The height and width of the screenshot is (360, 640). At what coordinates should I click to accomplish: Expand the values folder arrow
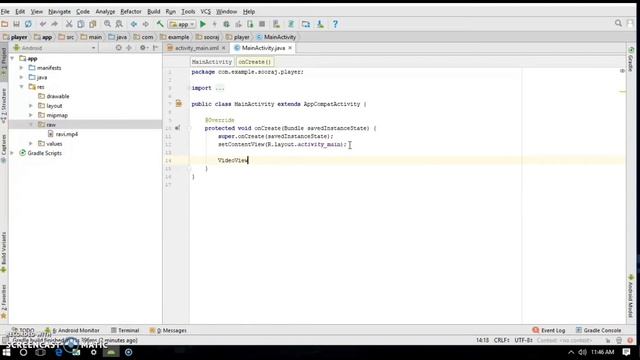31,144
